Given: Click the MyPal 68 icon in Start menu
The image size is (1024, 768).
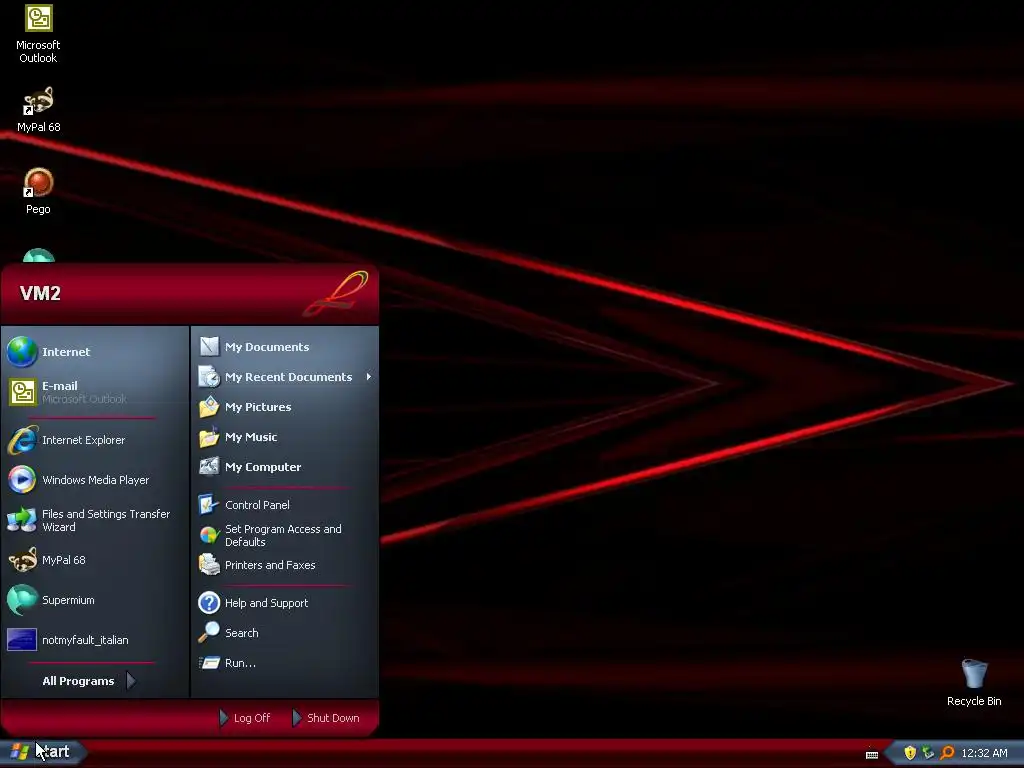Looking at the screenshot, I should pyautogui.click(x=22, y=560).
